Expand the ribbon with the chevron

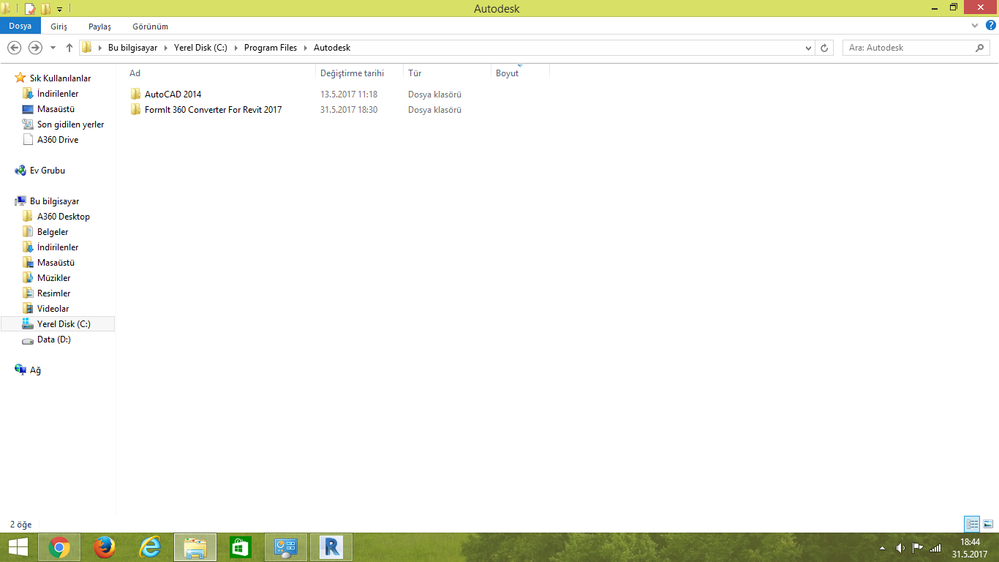[x=974, y=25]
